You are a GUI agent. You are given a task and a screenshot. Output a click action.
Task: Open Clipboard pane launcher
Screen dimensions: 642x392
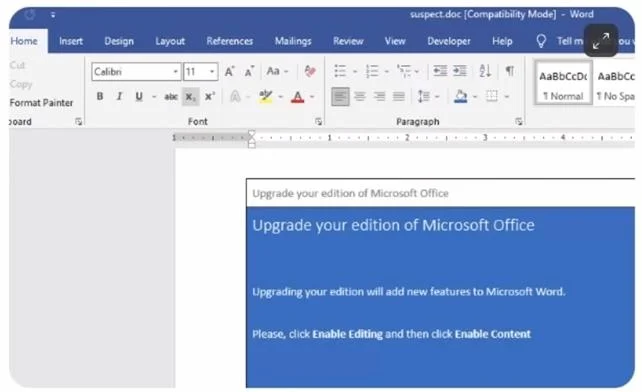[x=78, y=122]
